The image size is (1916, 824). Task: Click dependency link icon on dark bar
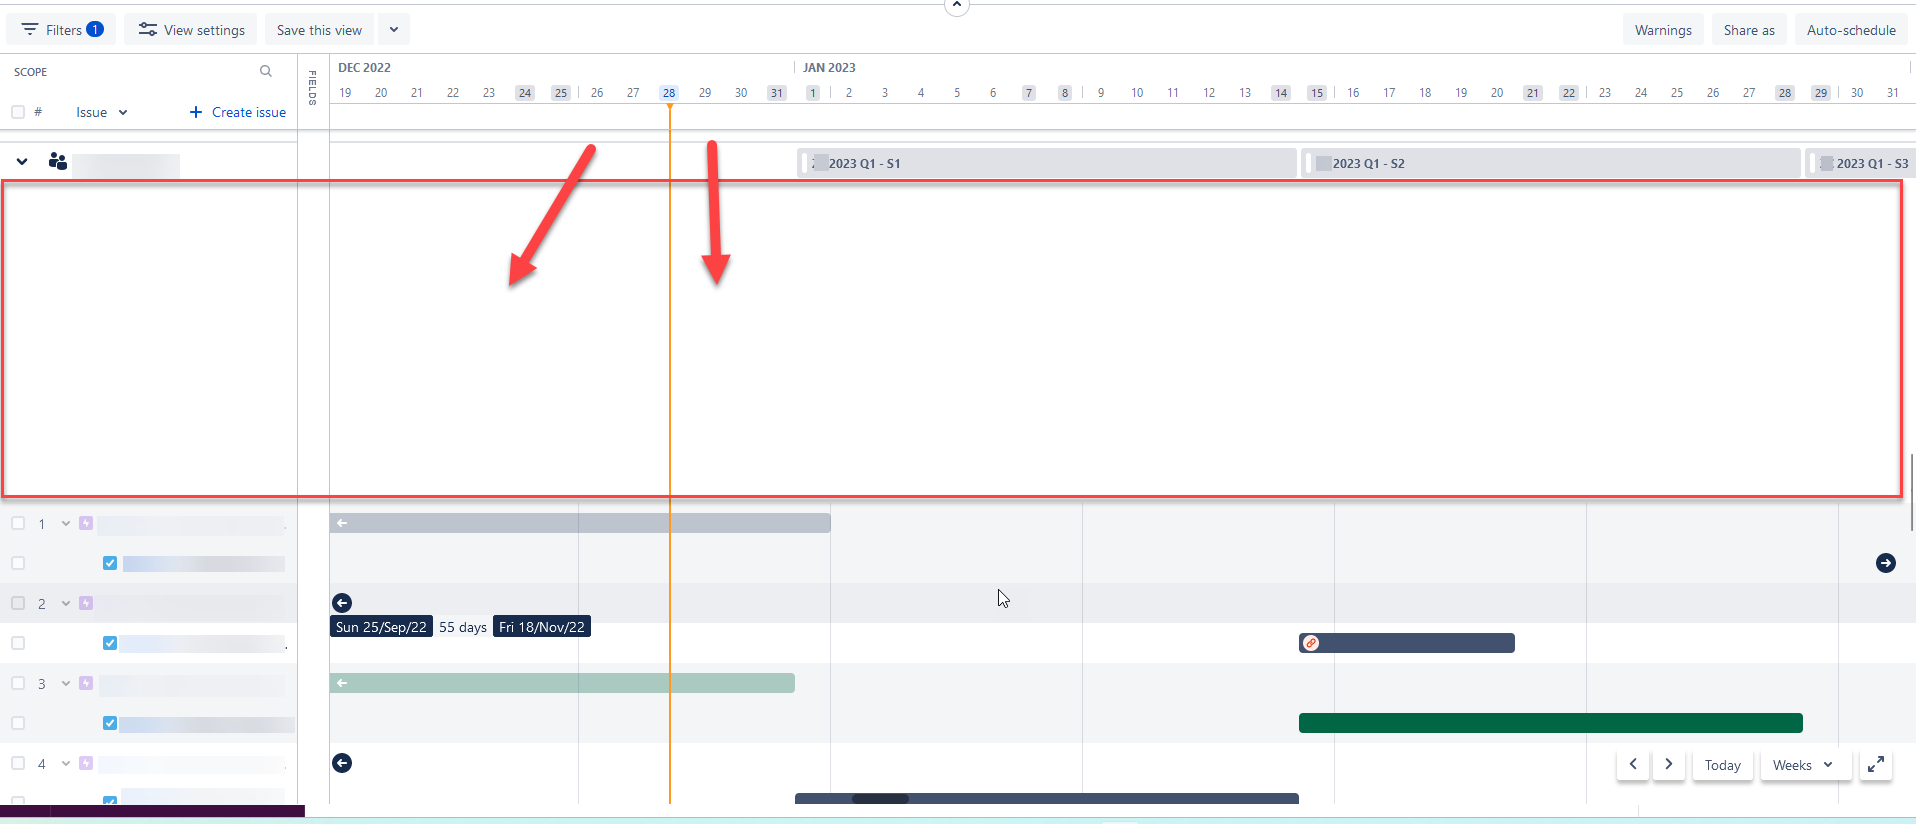(1311, 643)
